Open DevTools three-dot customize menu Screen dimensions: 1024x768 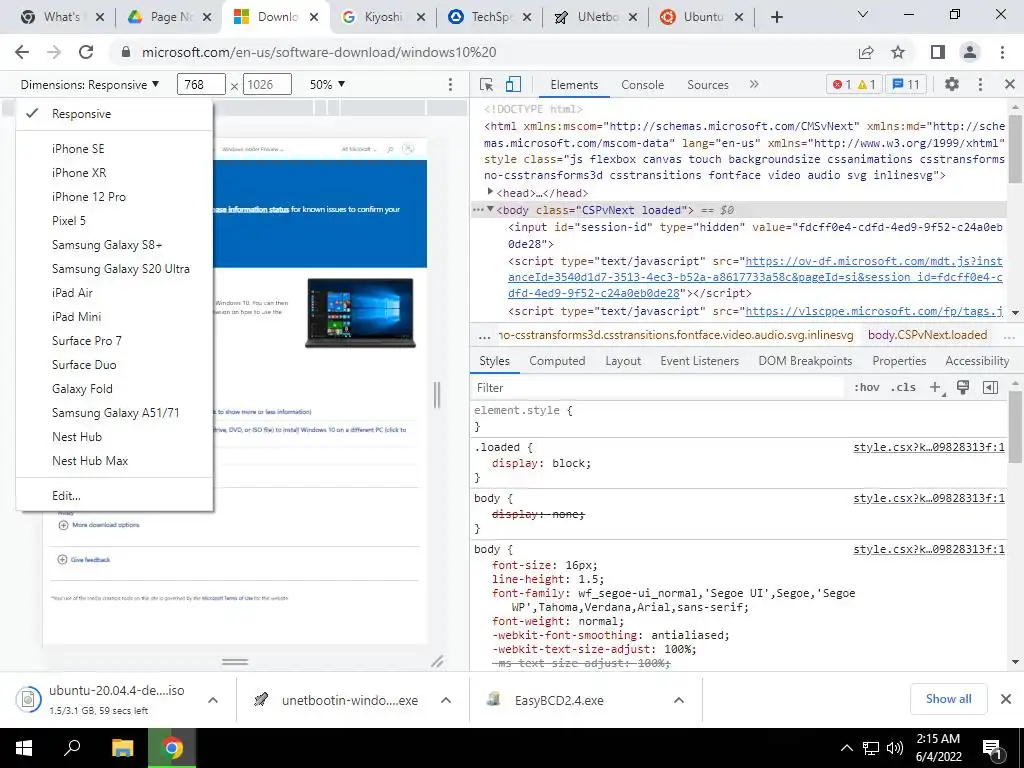pos(980,84)
